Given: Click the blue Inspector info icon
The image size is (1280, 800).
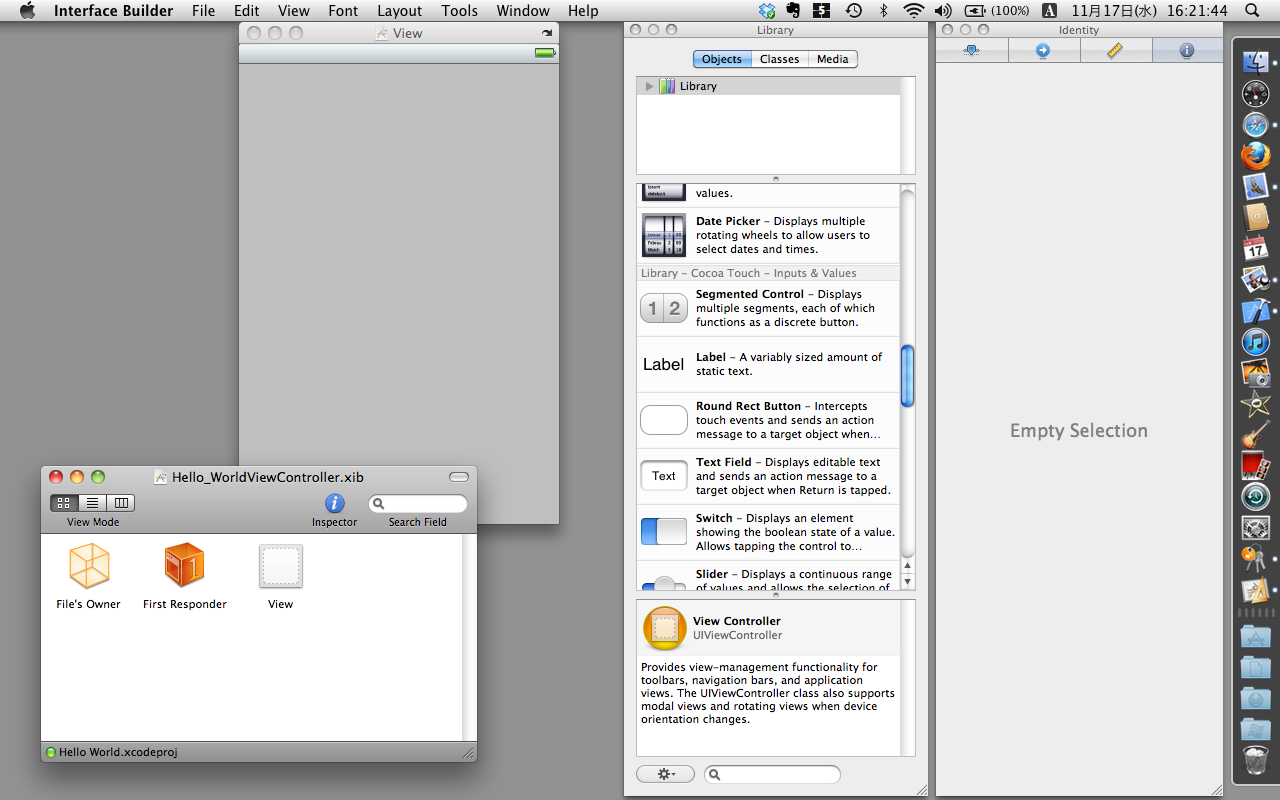Looking at the screenshot, I should (335, 503).
